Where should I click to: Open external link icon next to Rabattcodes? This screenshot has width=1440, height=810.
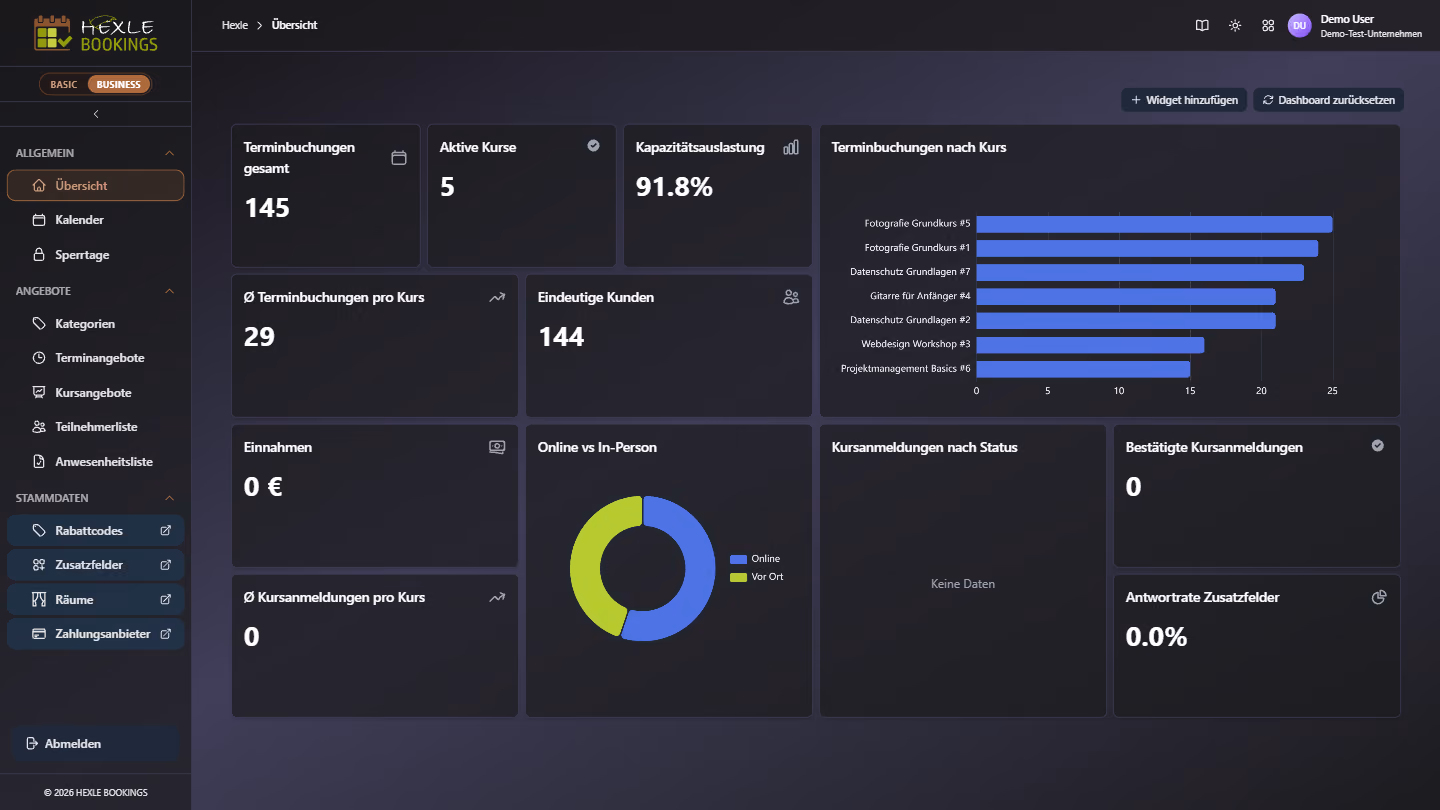point(166,531)
